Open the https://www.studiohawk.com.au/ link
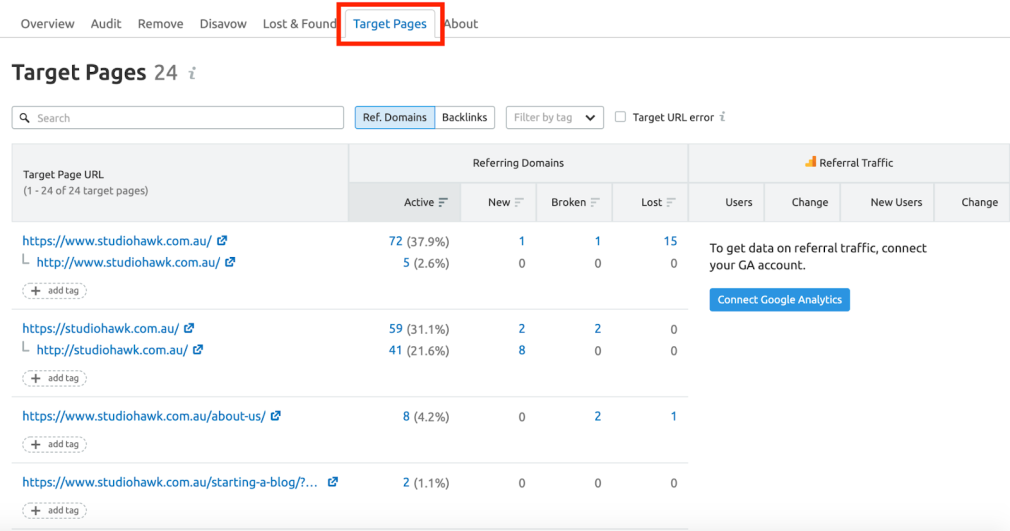 click(117, 241)
